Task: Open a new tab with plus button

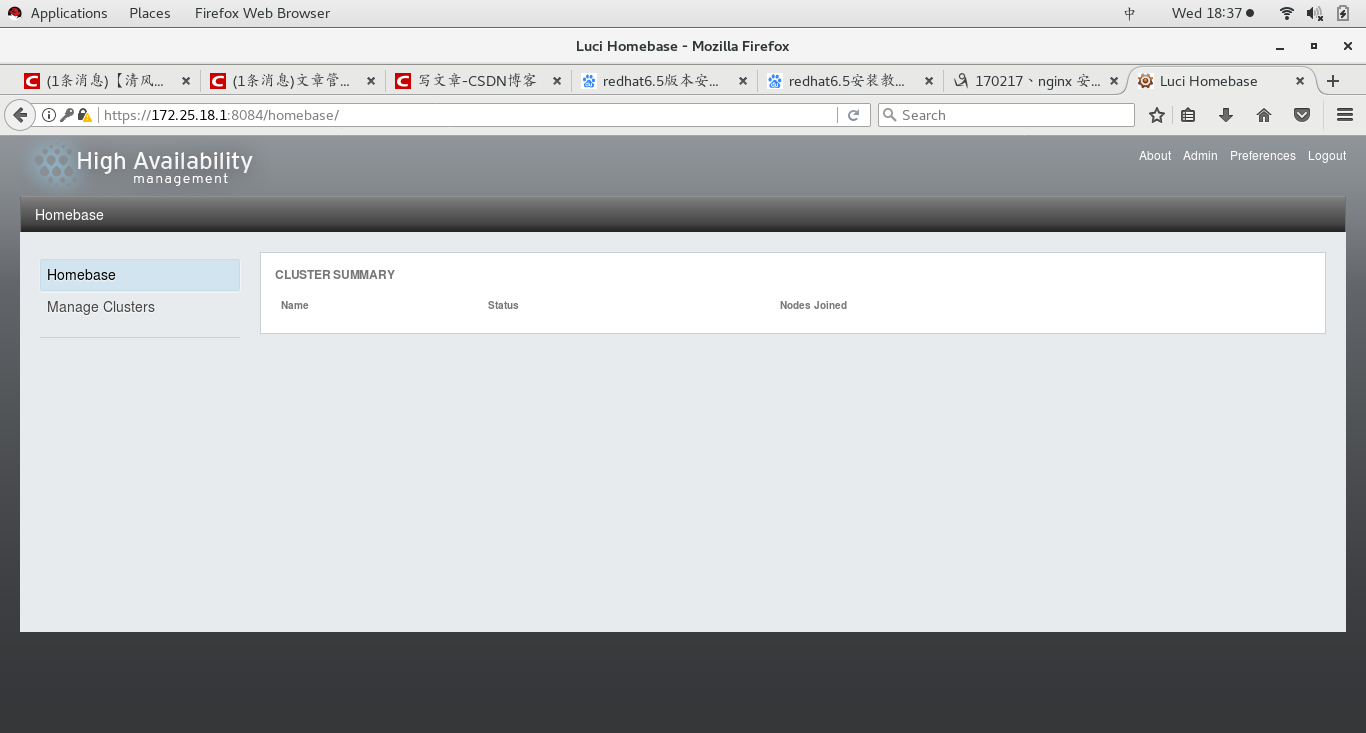Action: pos(1333,81)
